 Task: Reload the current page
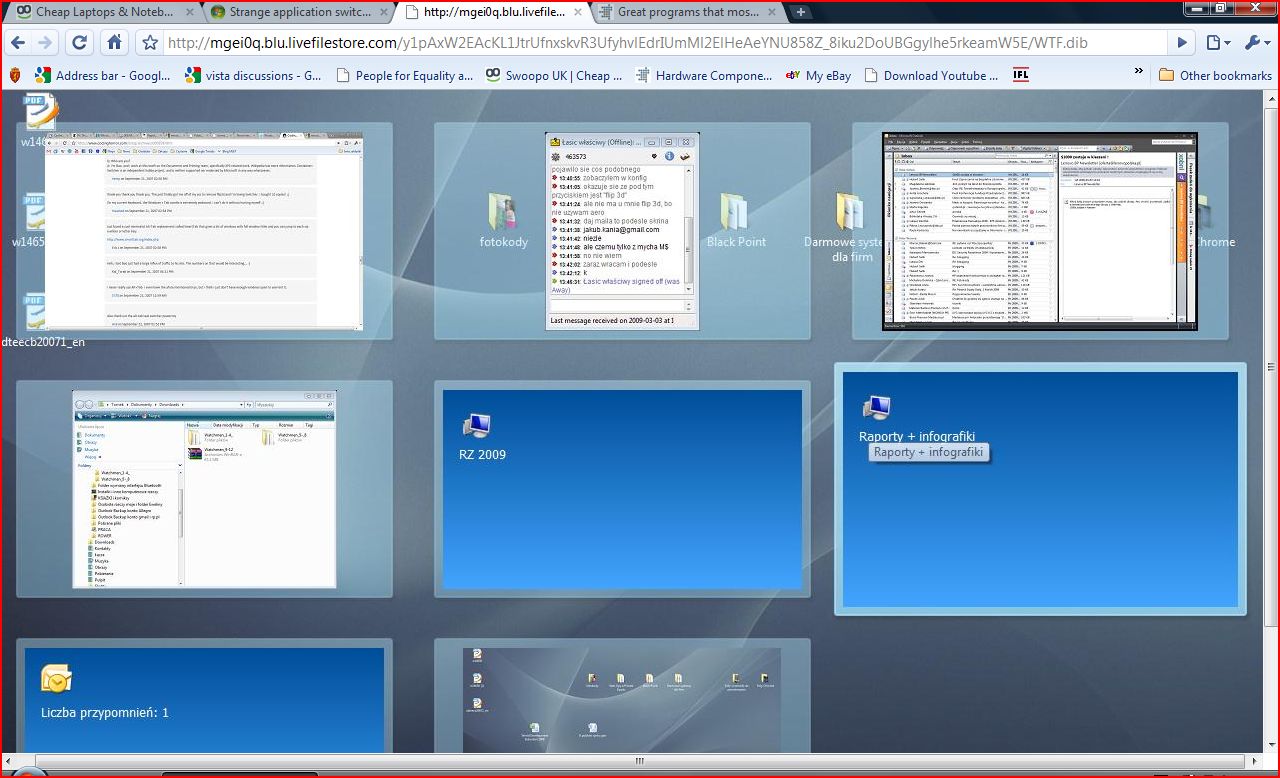click(80, 43)
